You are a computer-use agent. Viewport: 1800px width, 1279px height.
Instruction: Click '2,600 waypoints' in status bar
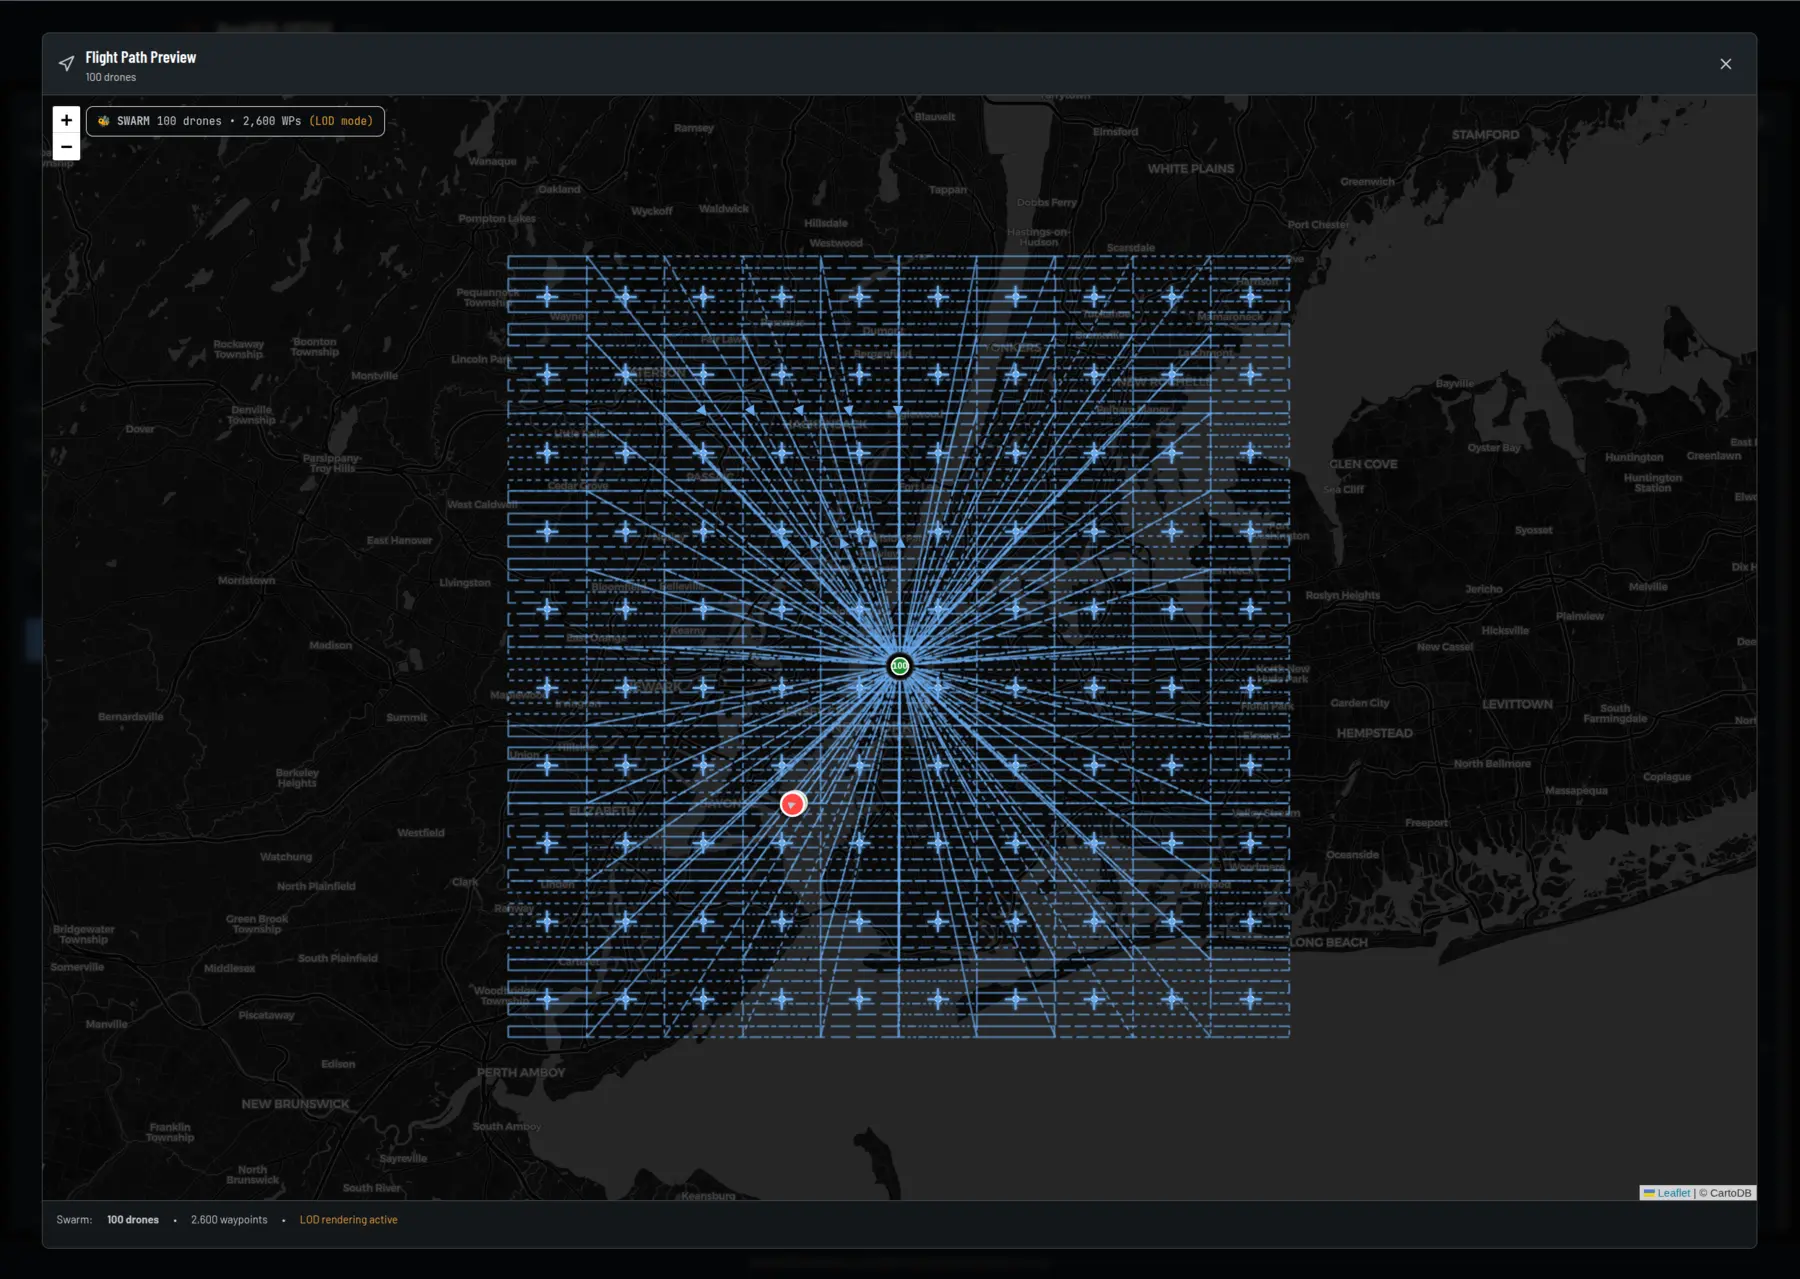[229, 1220]
